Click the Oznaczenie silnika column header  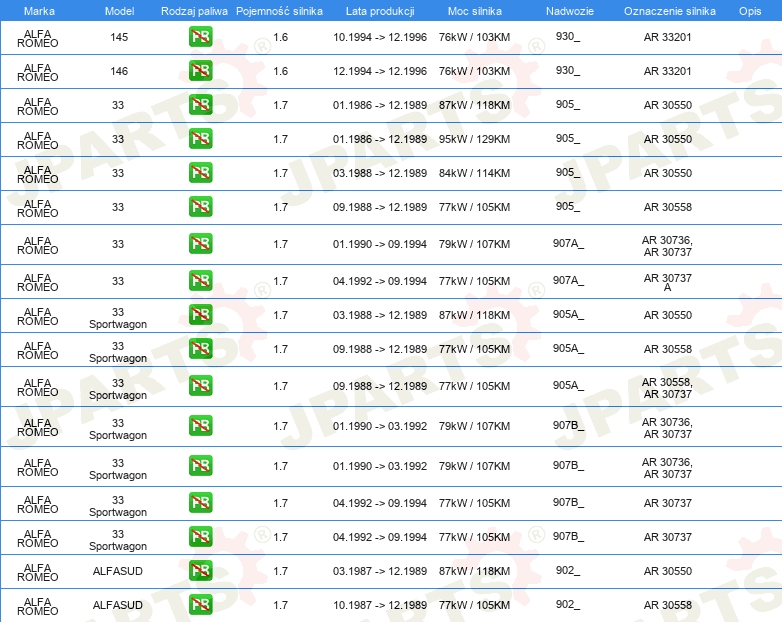click(x=670, y=11)
